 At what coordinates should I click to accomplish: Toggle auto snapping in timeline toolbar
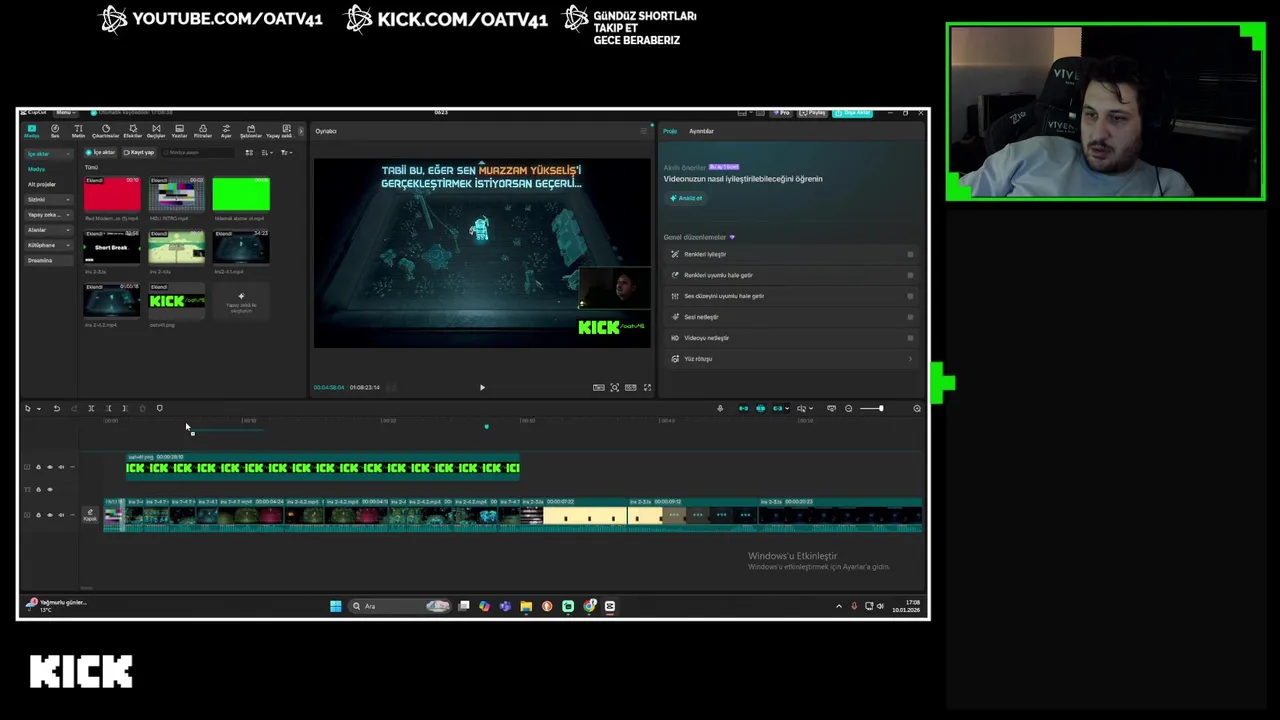pyautogui.click(x=760, y=408)
